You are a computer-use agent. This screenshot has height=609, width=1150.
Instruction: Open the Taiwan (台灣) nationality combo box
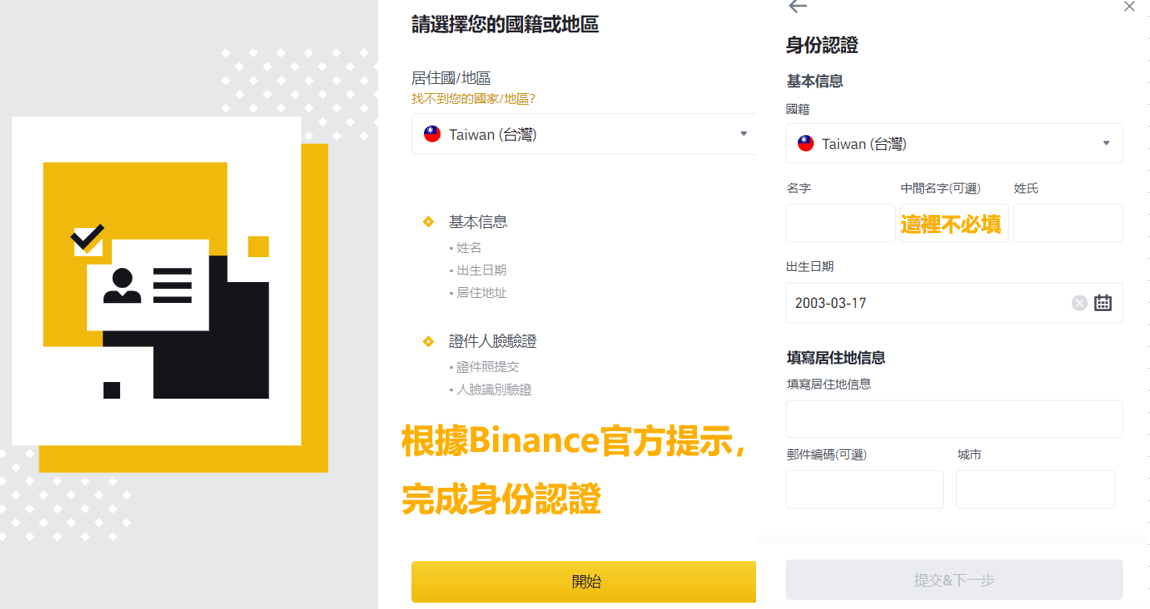954,143
